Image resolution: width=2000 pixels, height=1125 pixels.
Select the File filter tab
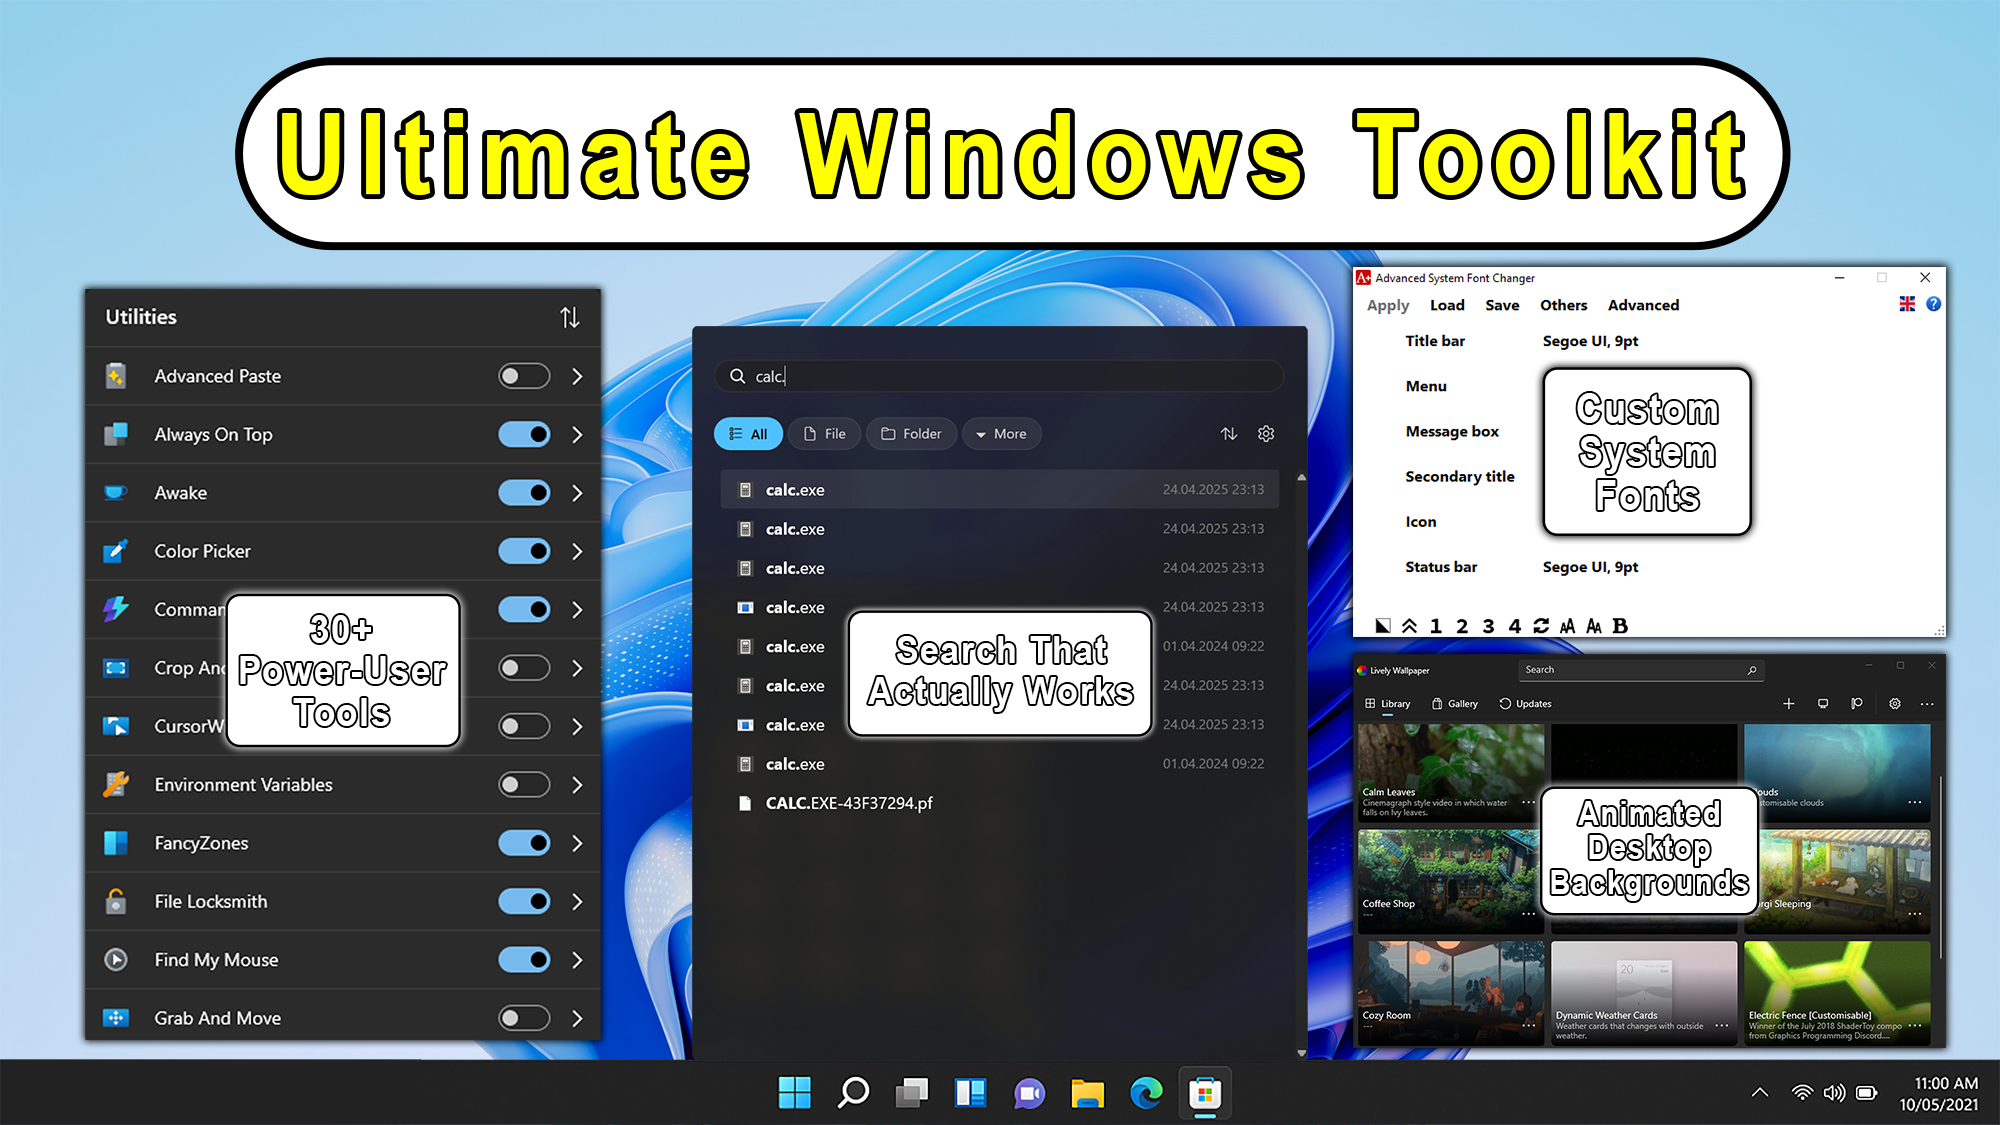[x=825, y=434]
